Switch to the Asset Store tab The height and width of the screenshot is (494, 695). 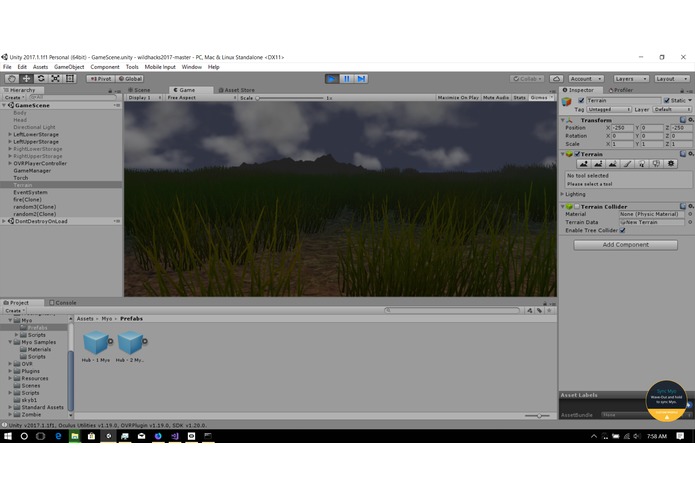coord(237,90)
